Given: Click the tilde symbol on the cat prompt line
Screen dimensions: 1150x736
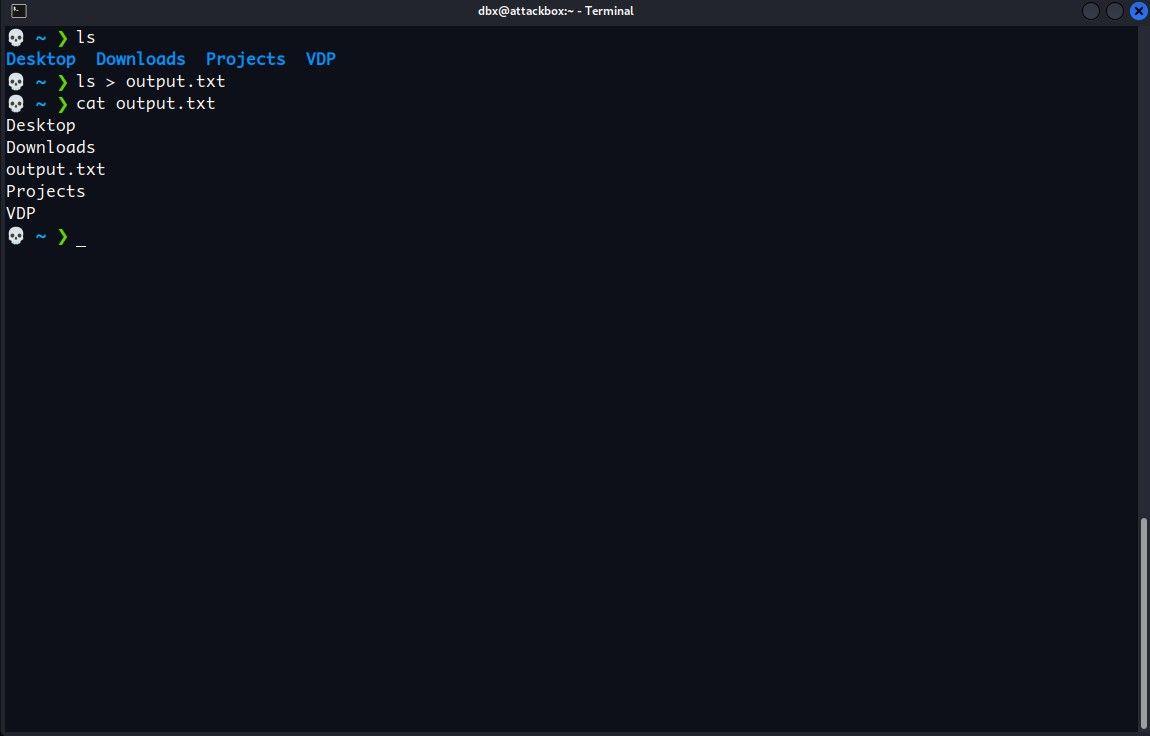Looking at the screenshot, I should coord(40,103).
